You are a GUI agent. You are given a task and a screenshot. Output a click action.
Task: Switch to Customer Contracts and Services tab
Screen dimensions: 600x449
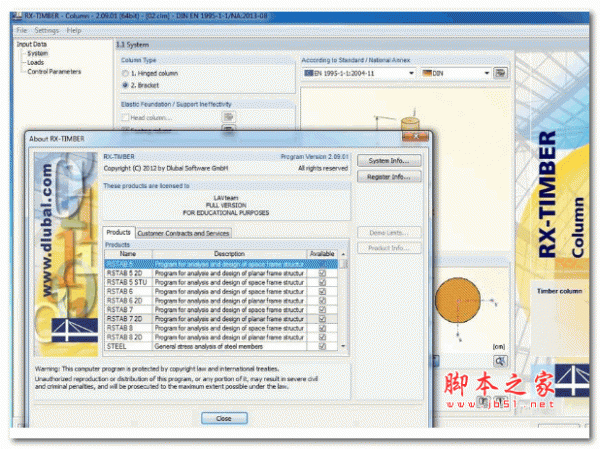pyautogui.click(x=182, y=232)
